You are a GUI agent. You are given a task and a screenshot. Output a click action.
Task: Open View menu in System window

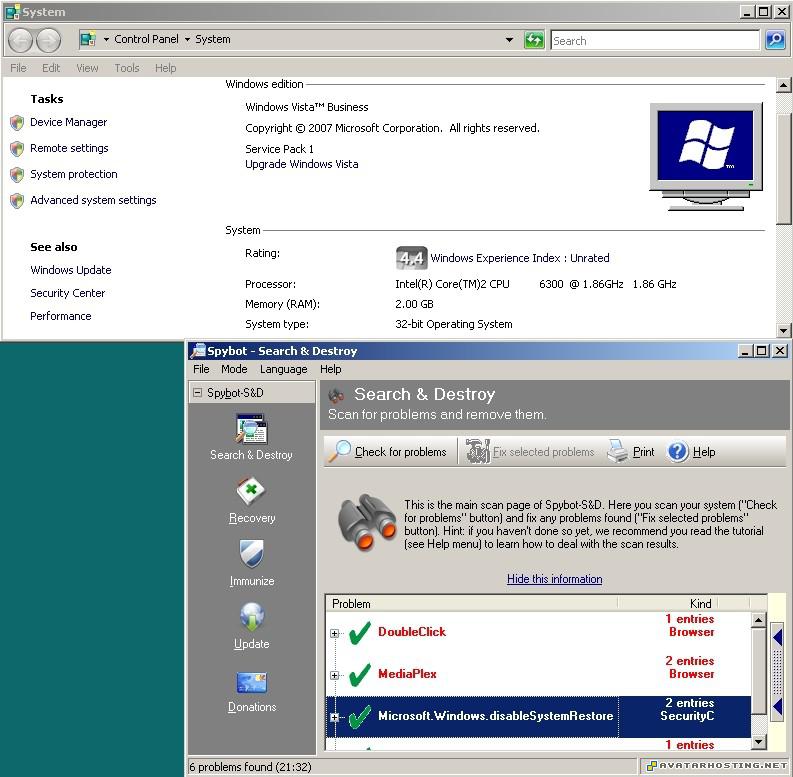(87, 68)
